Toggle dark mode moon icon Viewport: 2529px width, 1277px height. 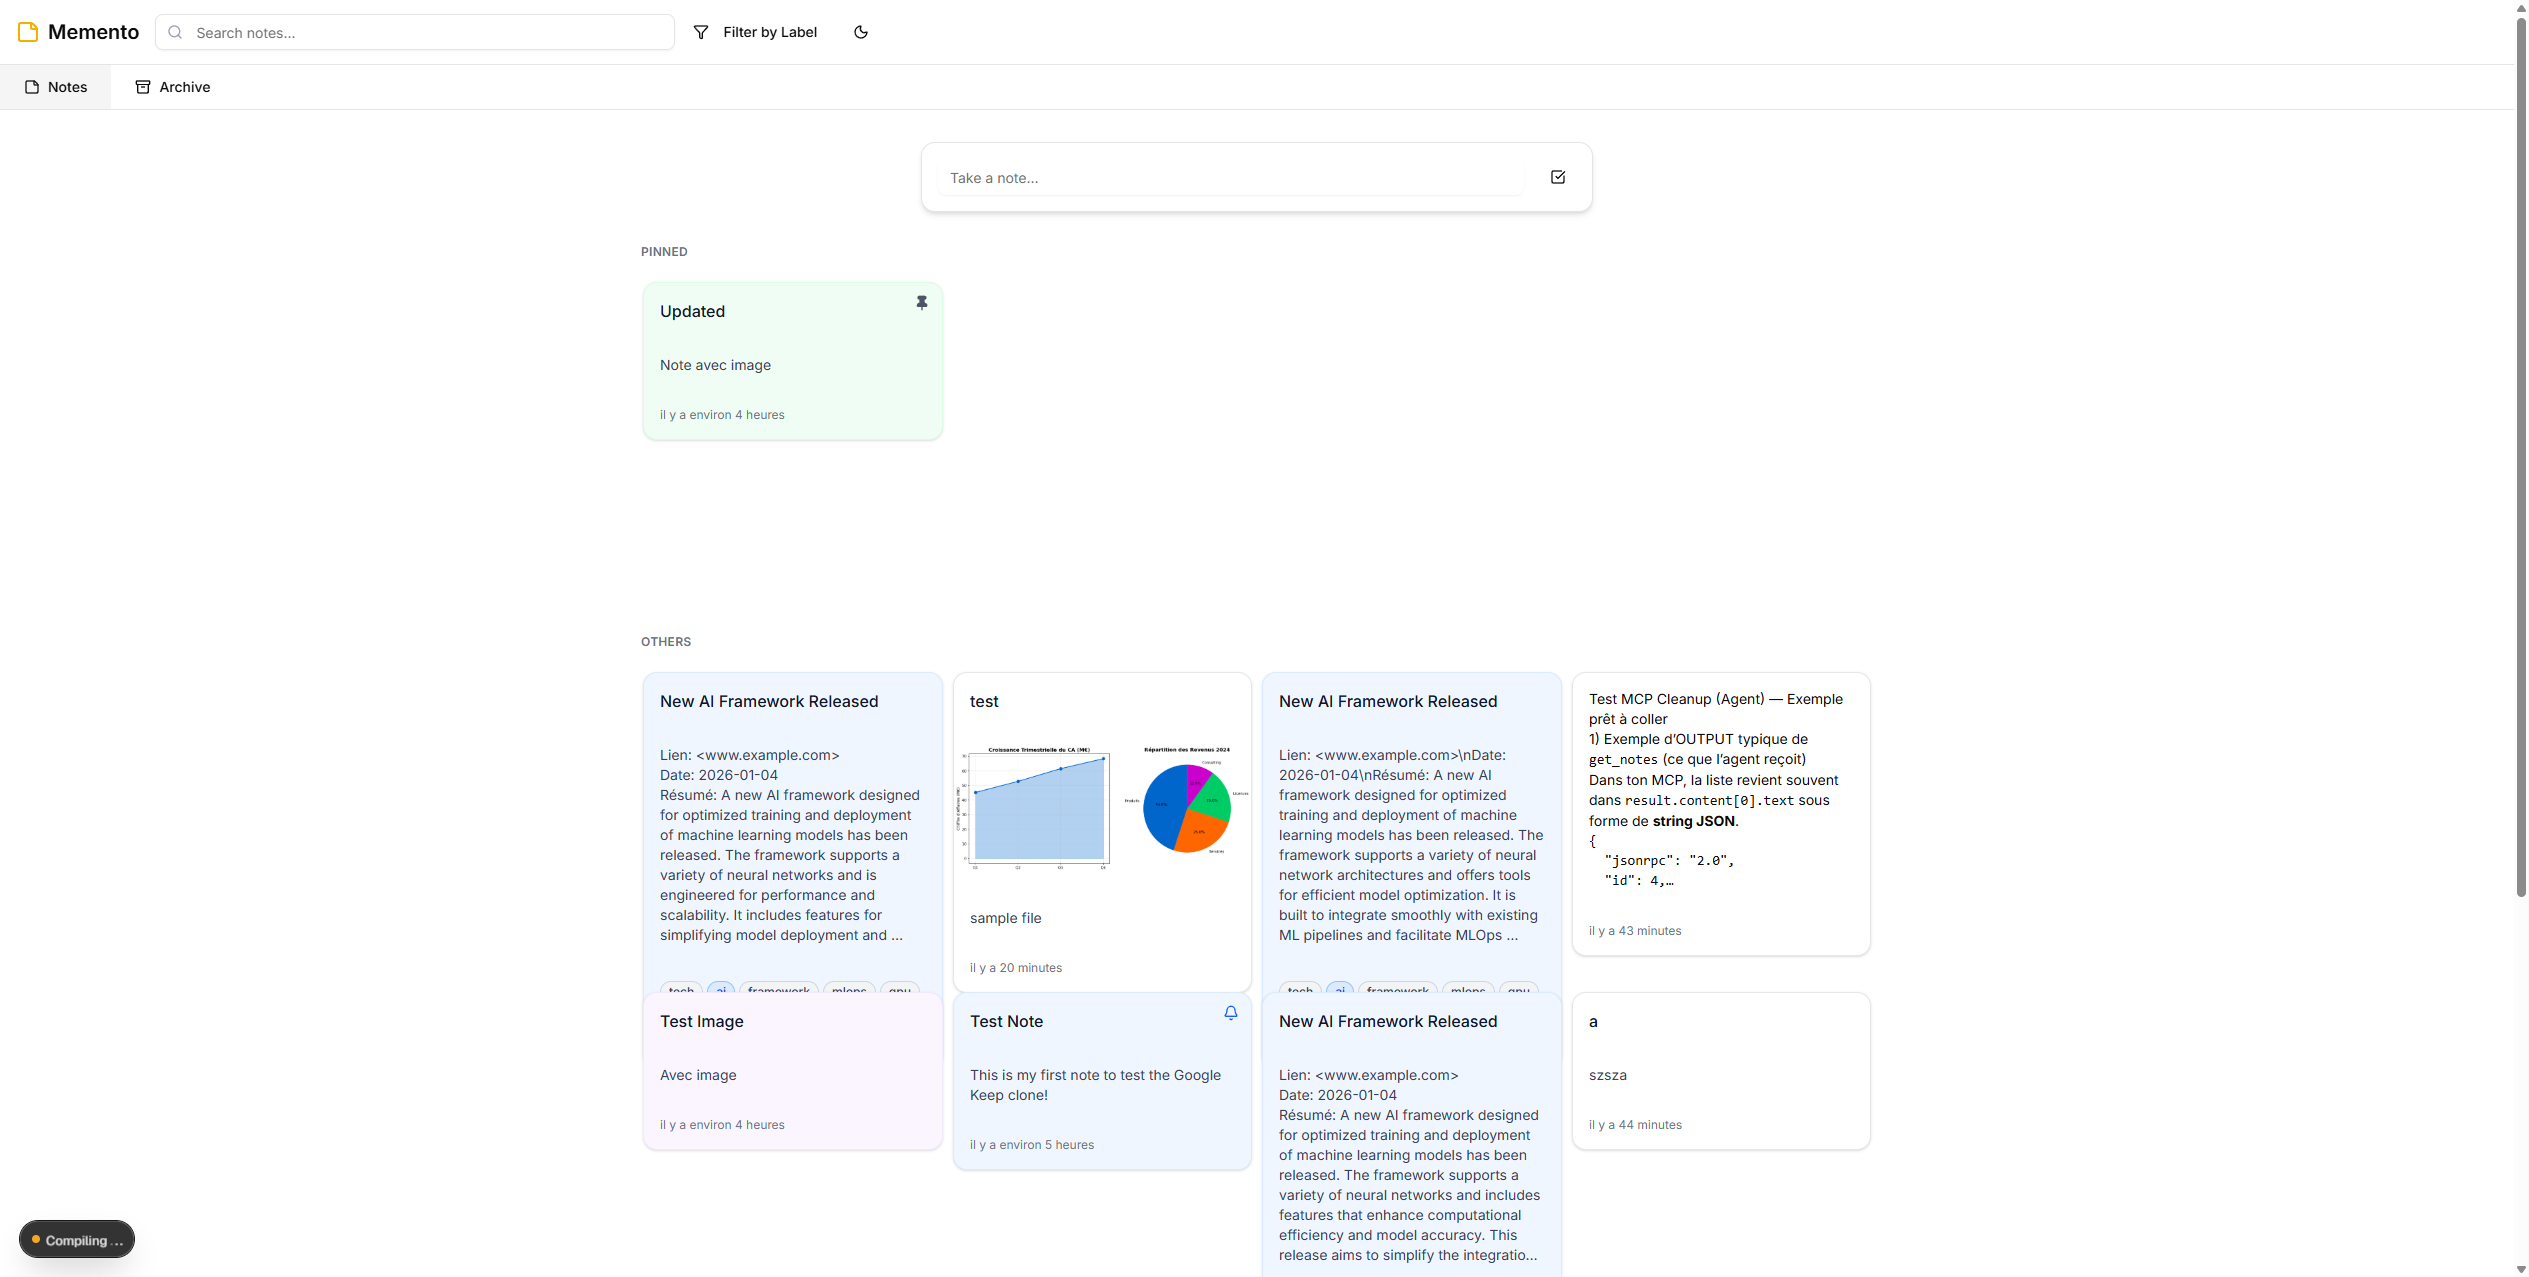pyautogui.click(x=860, y=32)
